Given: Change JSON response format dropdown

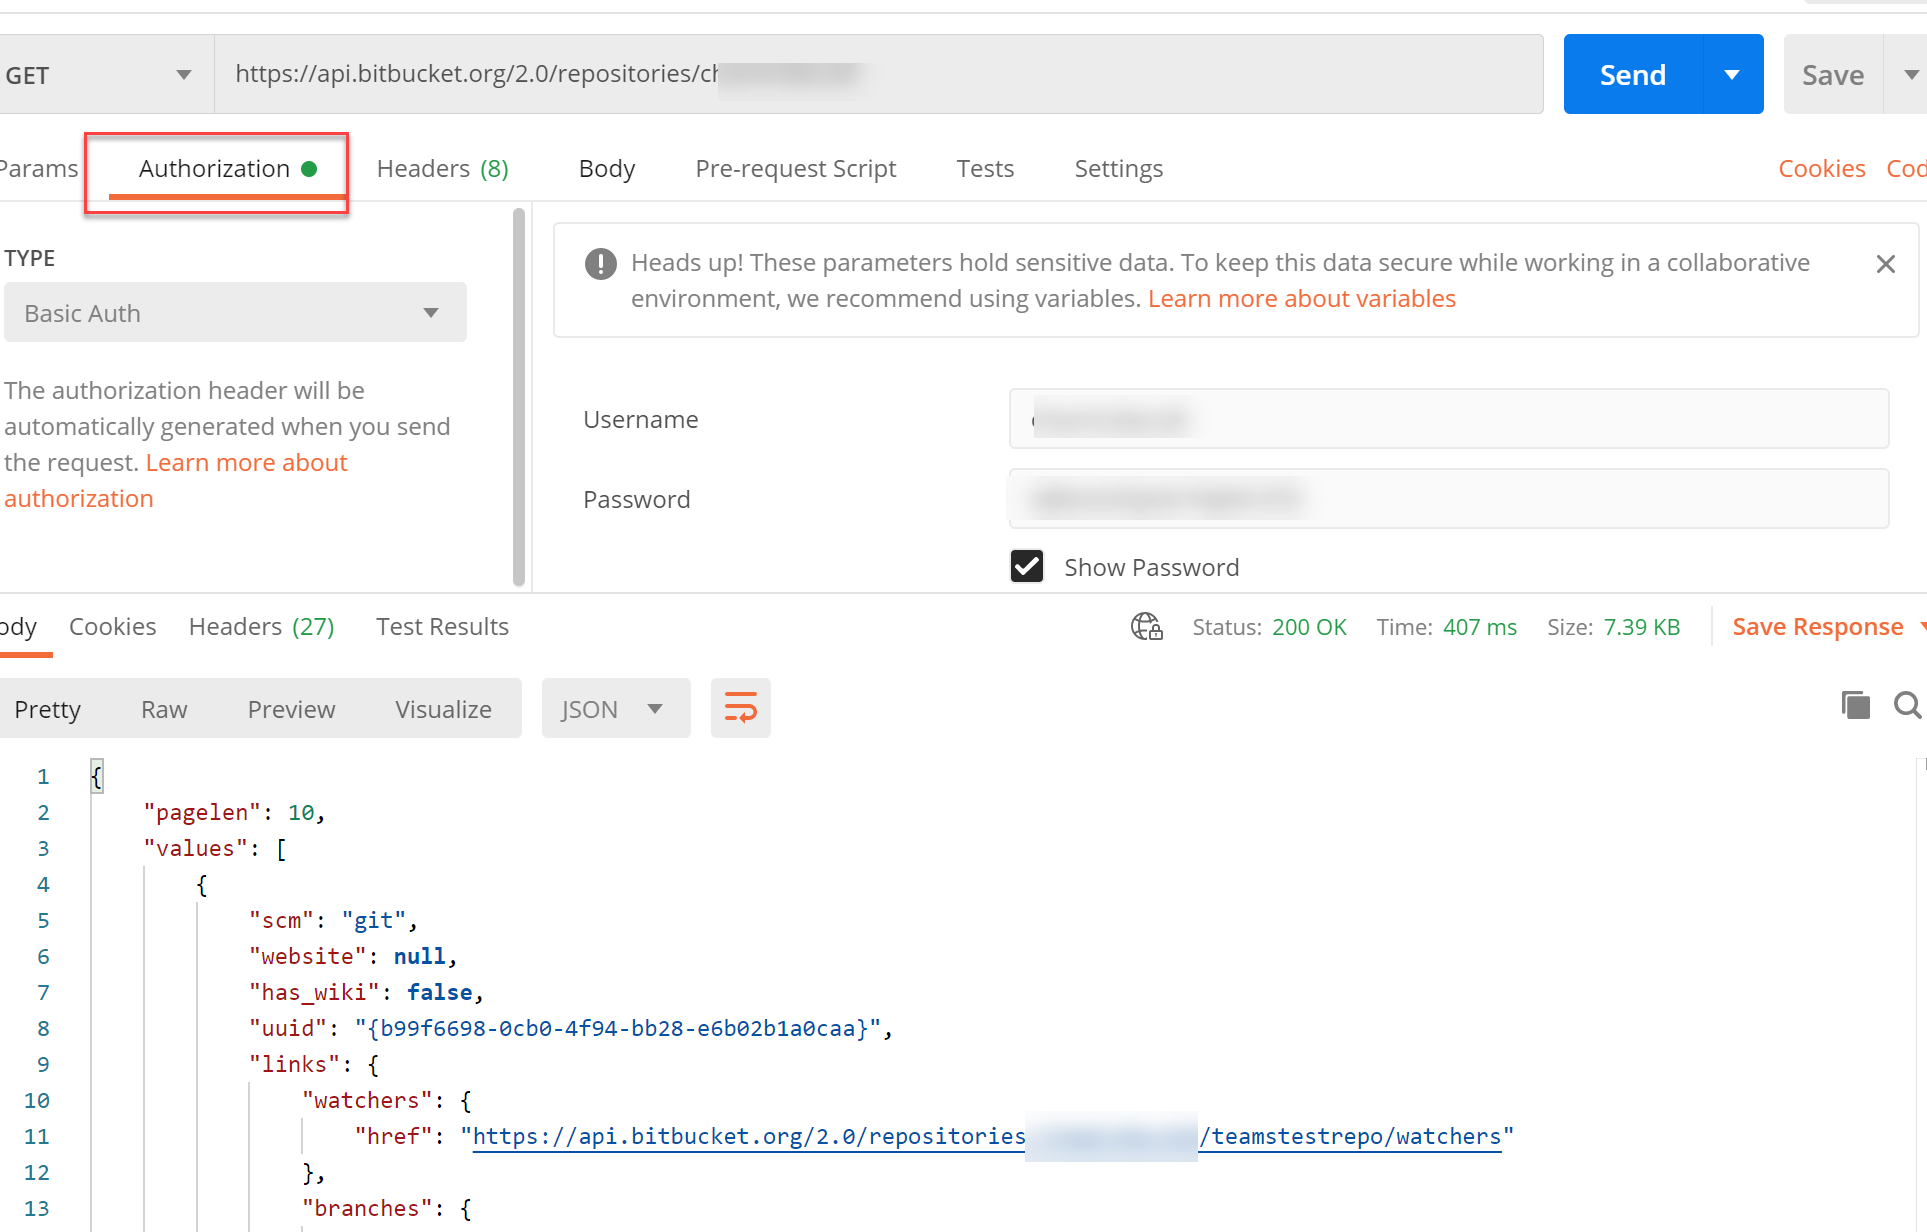Looking at the screenshot, I should [x=614, y=709].
